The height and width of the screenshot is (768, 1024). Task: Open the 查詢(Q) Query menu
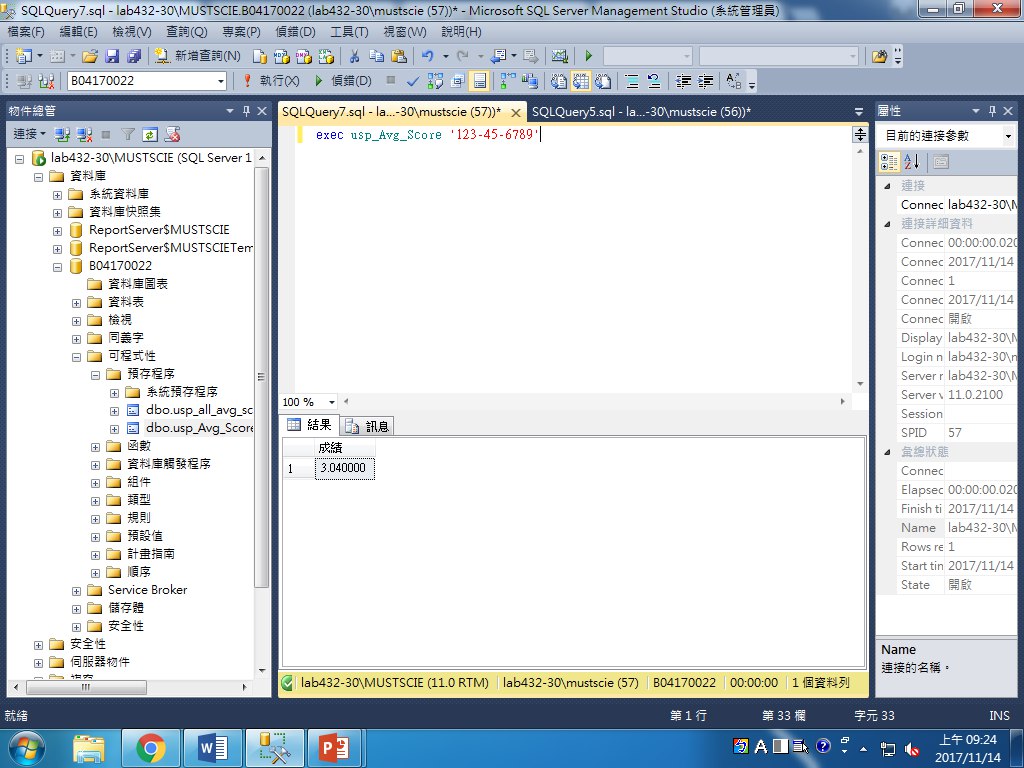click(x=186, y=32)
